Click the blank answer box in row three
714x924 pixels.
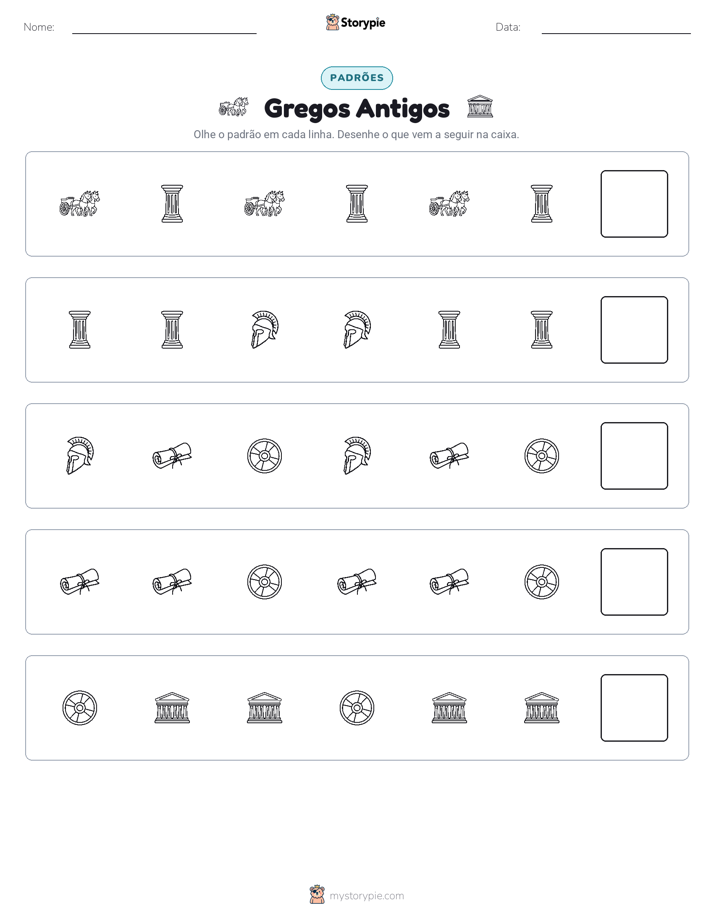[634, 456]
